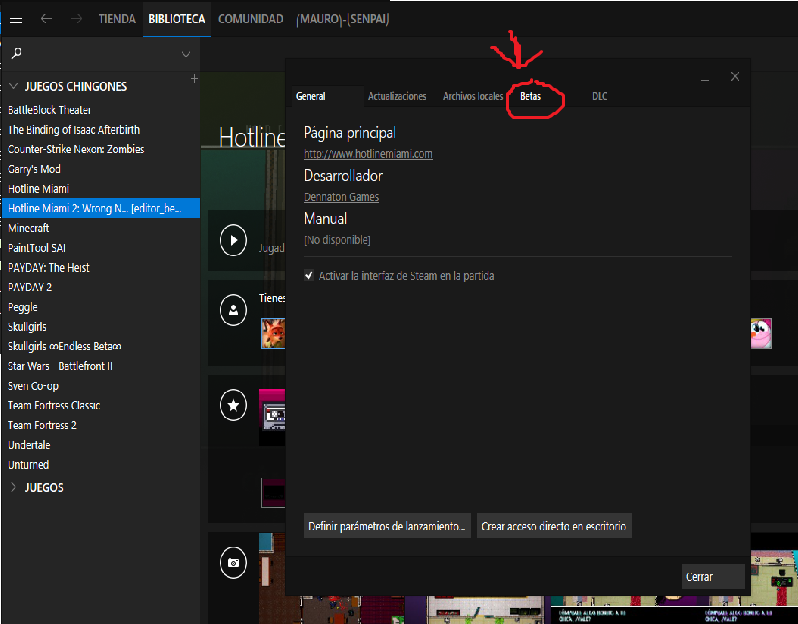Select Team Fortress Classic
Viewport: 798px width, 624px height.
pos(101,405)
